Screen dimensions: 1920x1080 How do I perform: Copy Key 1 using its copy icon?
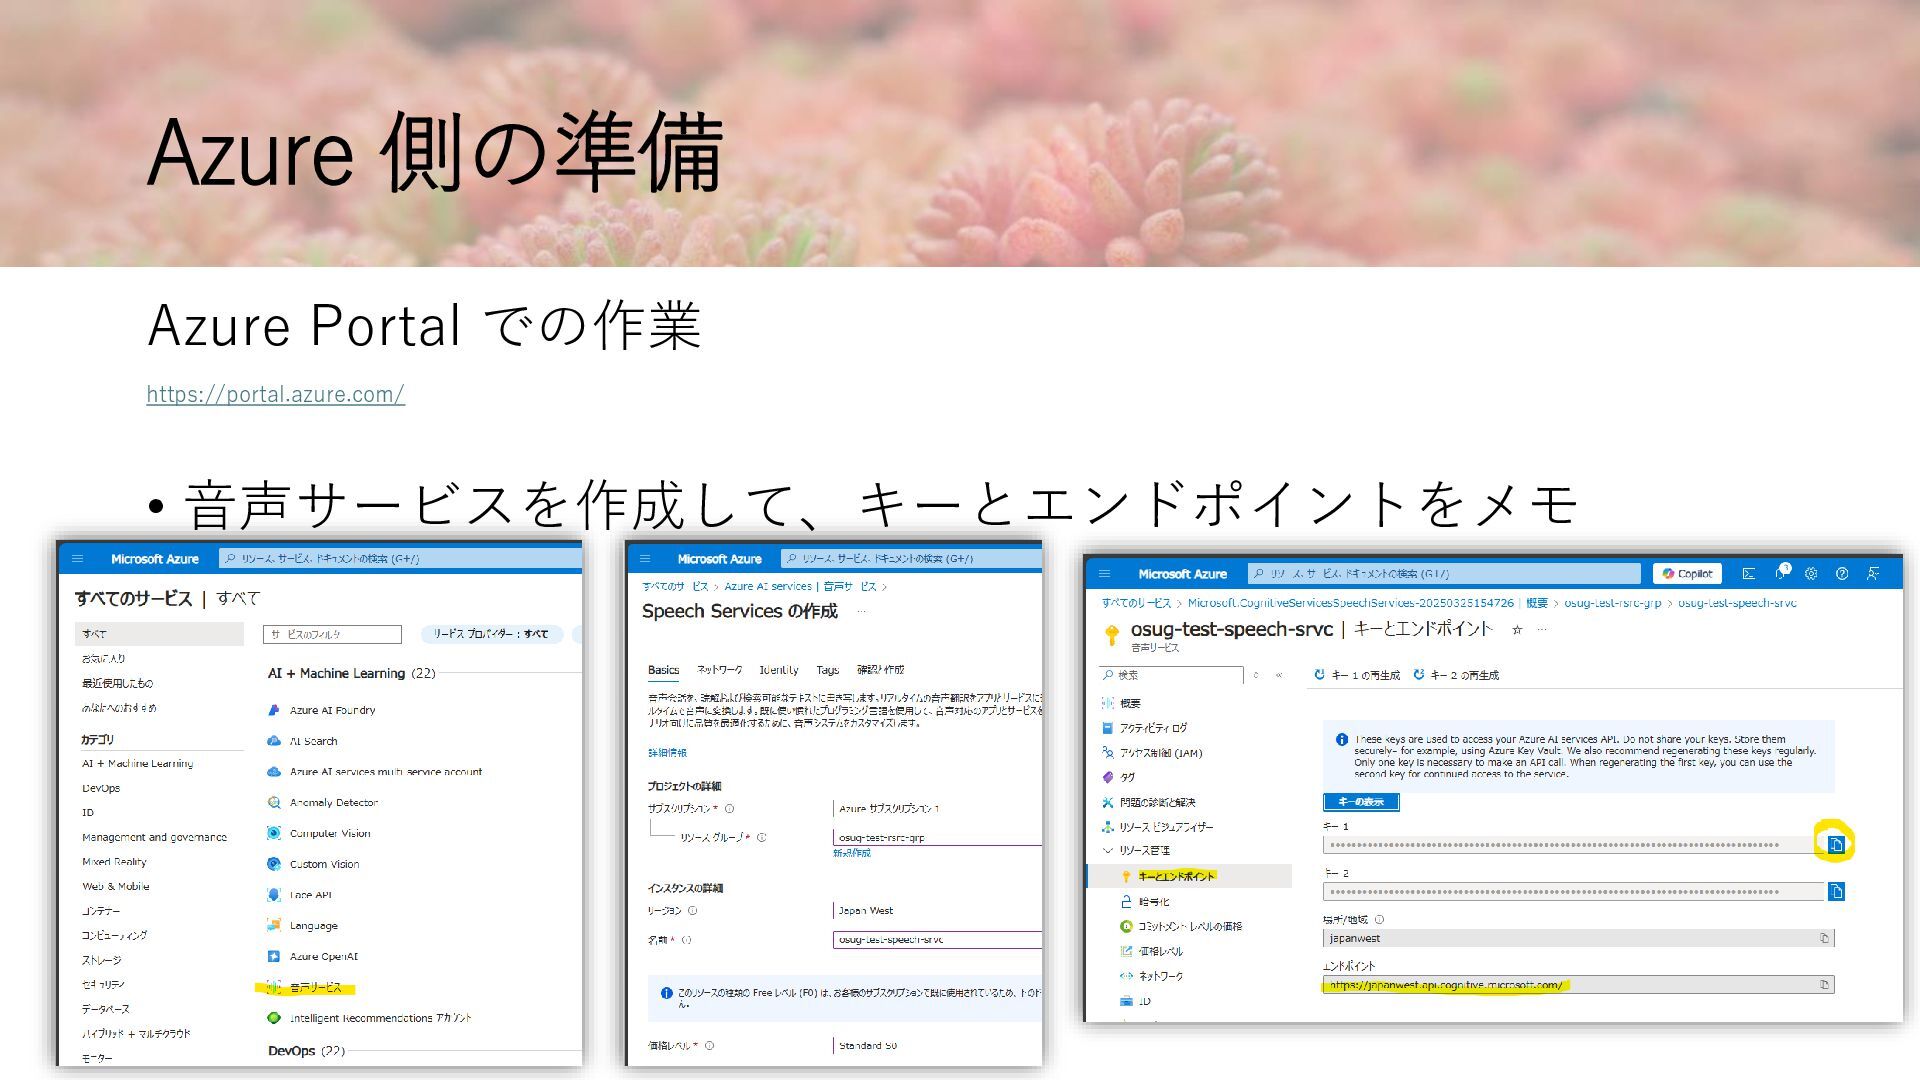pos(1836,845)
